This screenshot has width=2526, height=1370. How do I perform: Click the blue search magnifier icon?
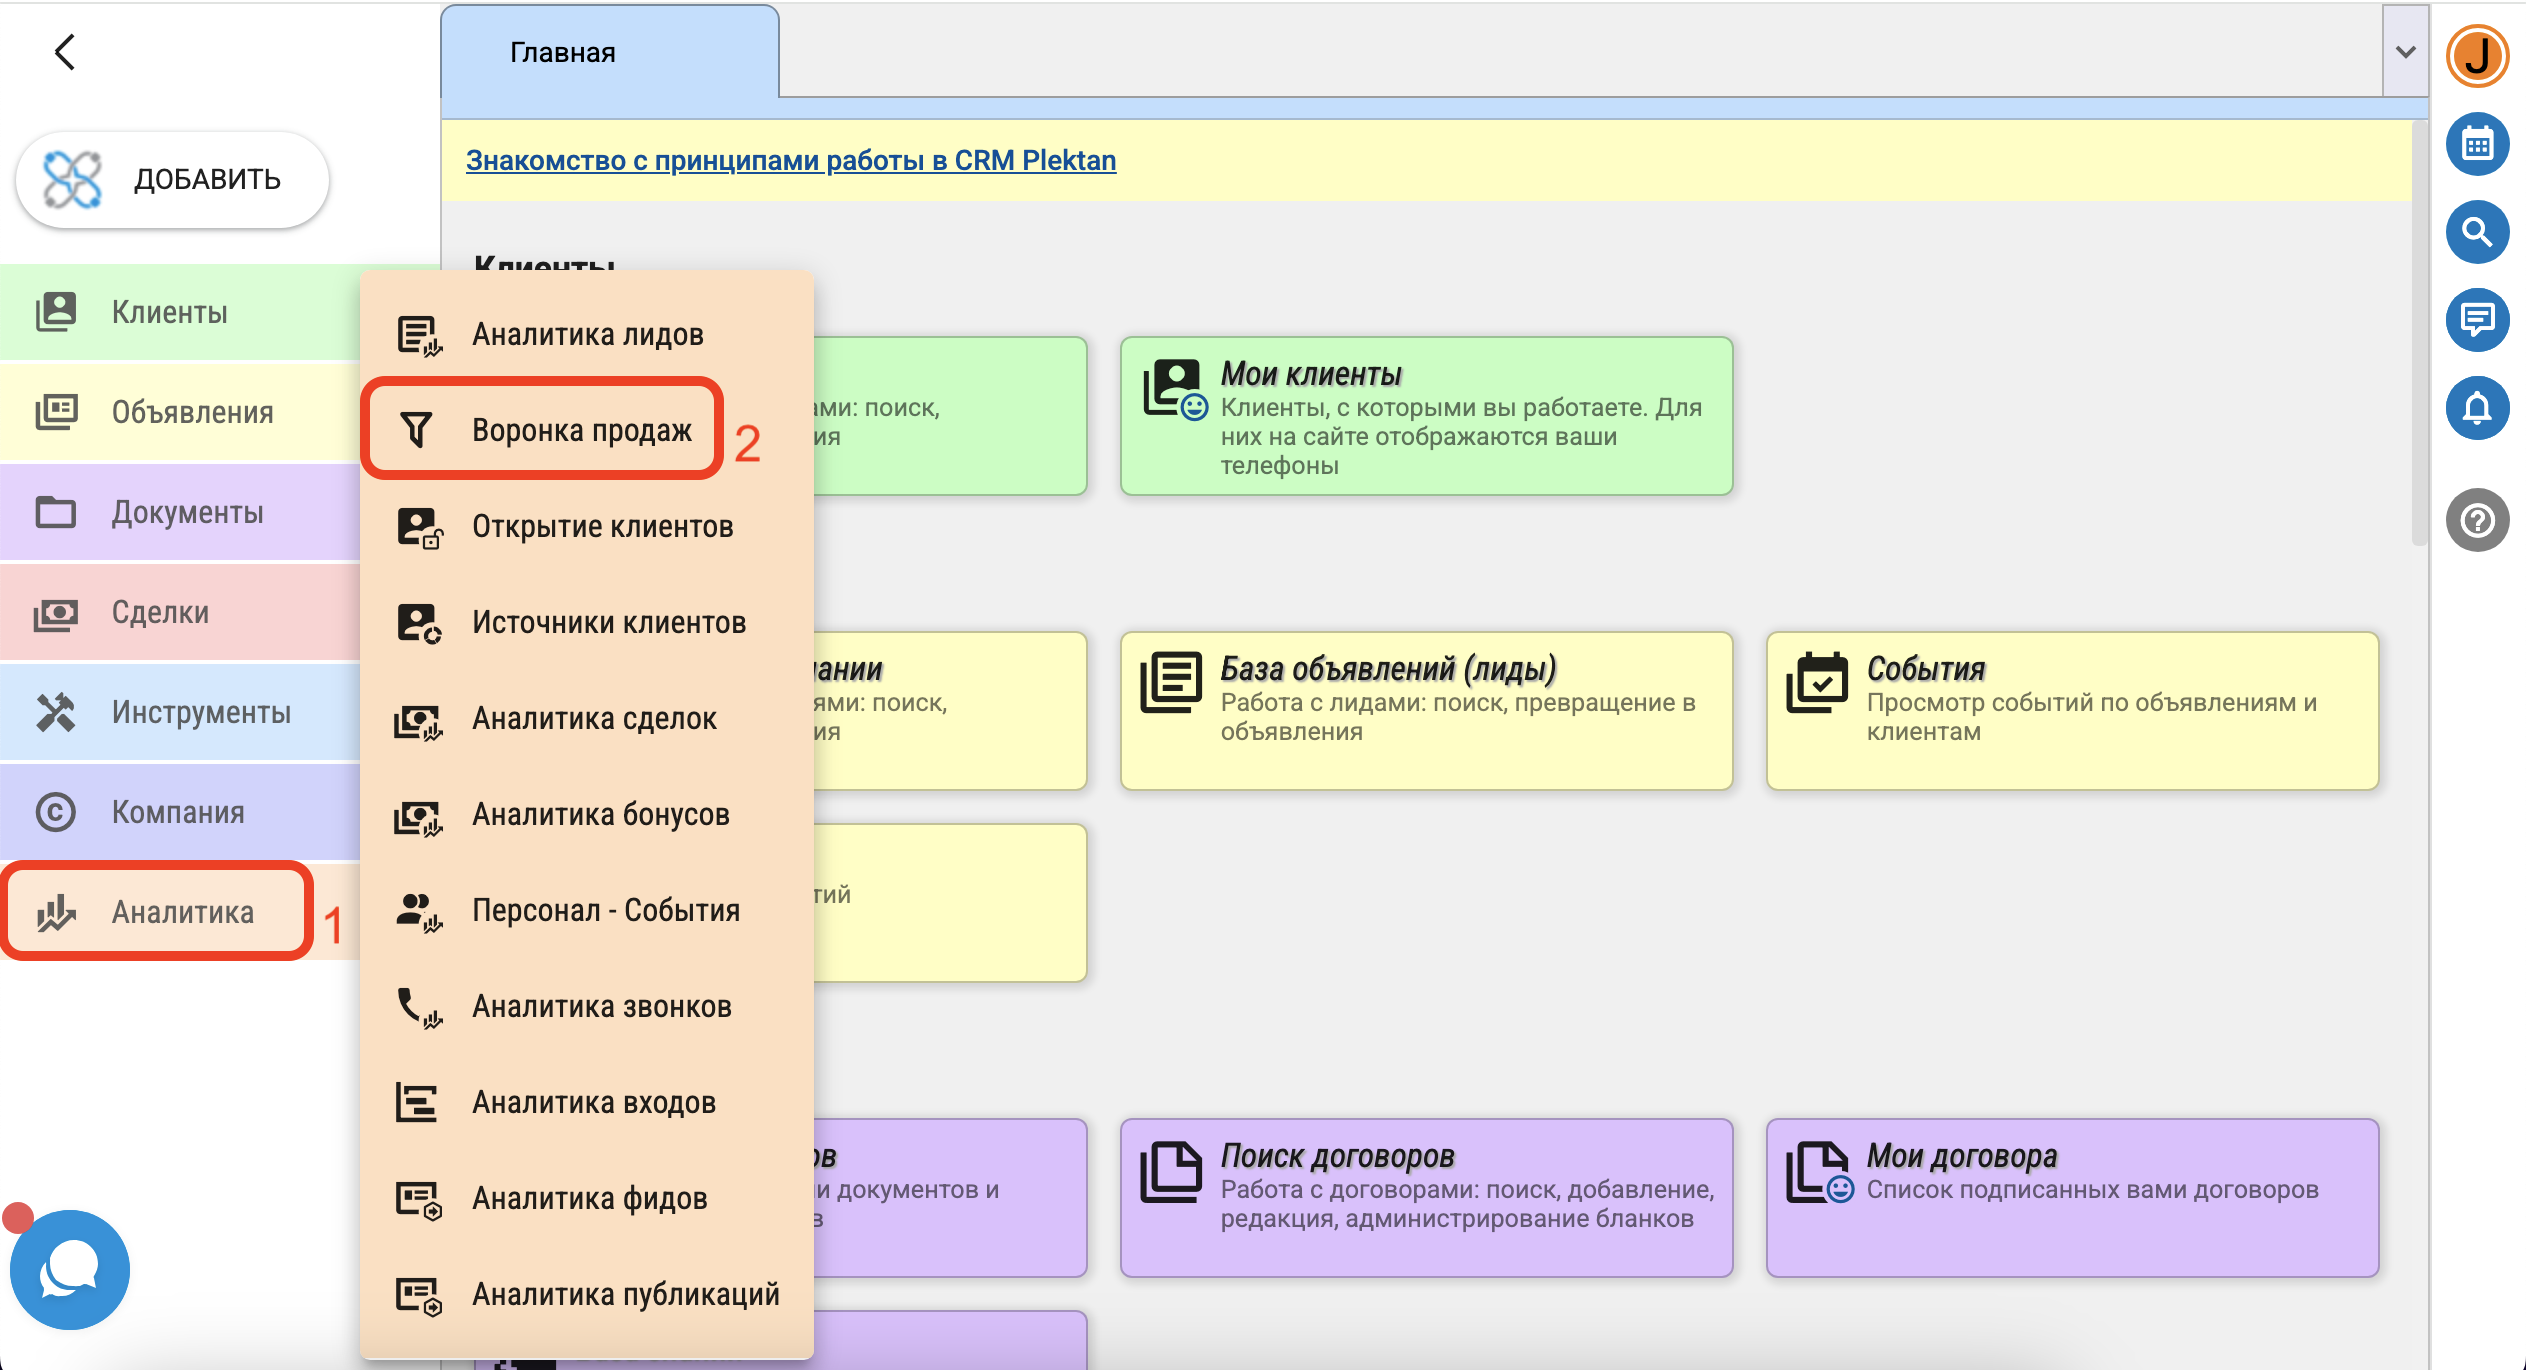click(2477, 232)
